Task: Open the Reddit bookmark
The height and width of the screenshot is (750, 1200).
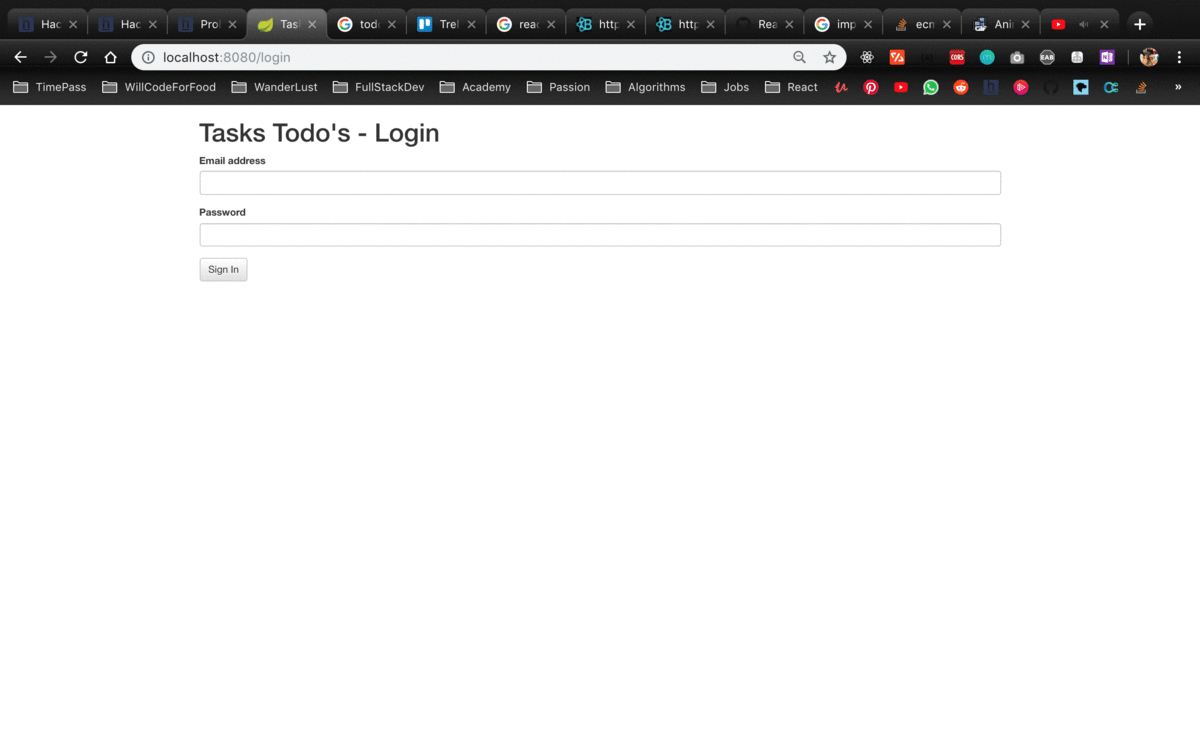Action: pos(961,87)
